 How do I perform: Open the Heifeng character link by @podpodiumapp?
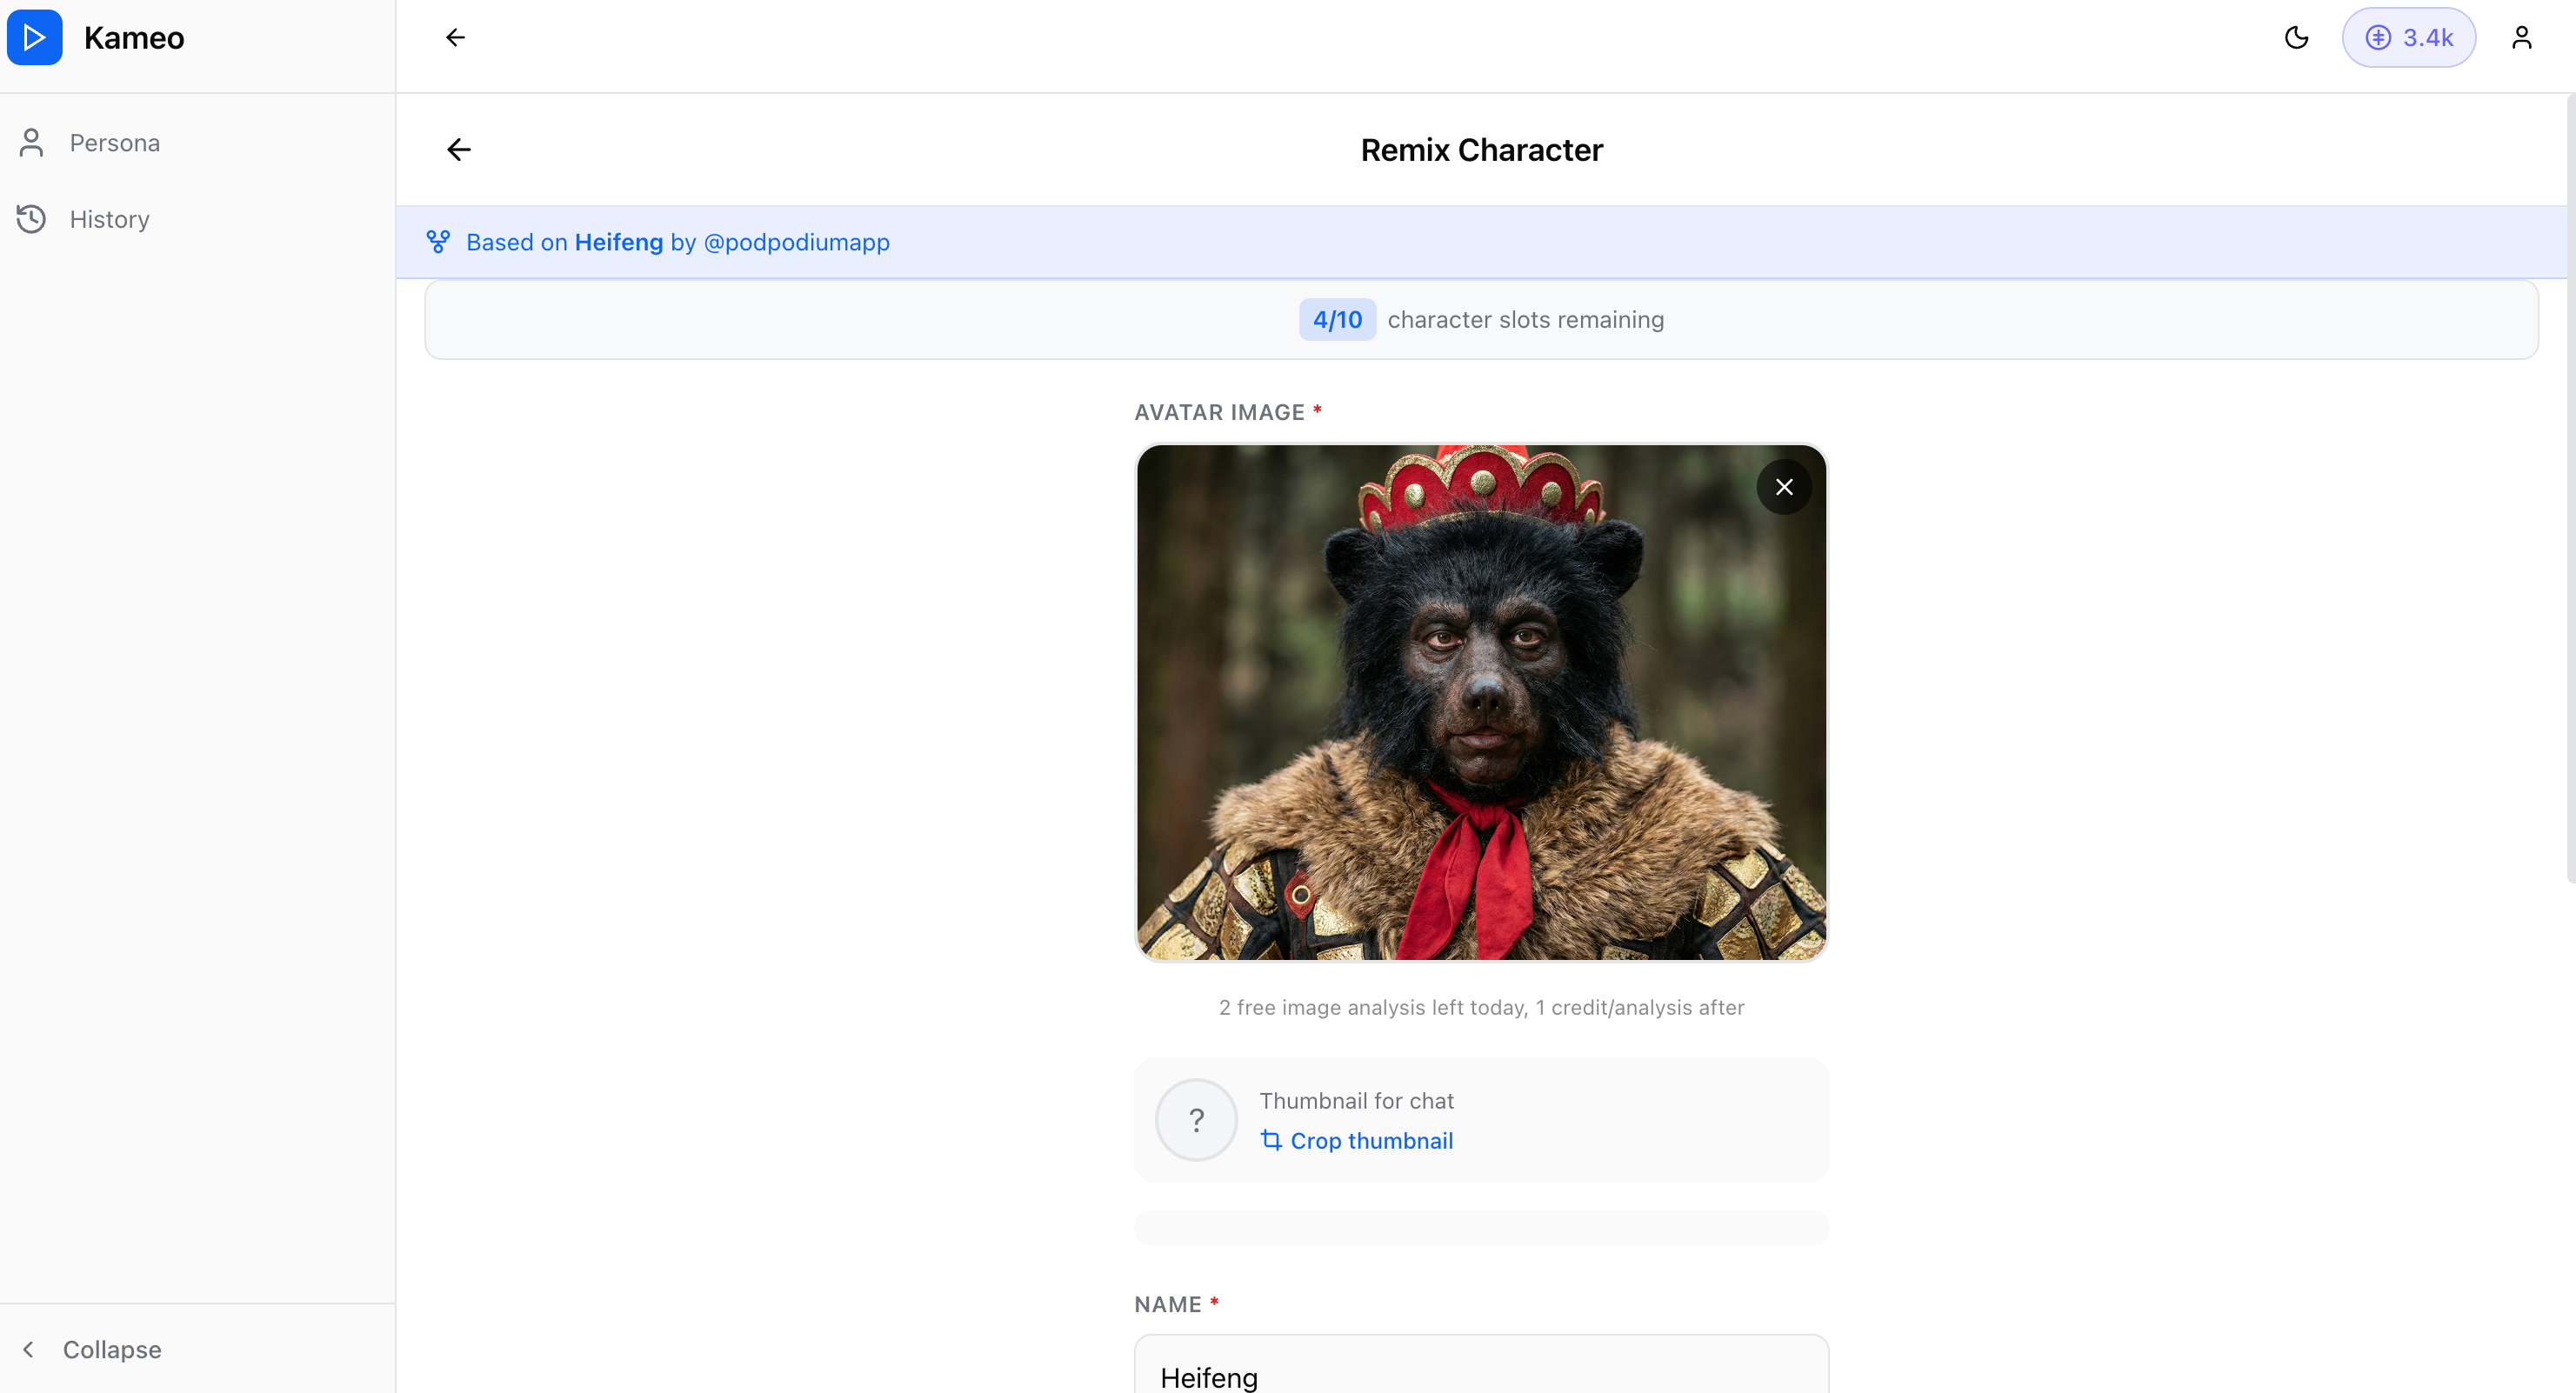(x=618, y=241)
